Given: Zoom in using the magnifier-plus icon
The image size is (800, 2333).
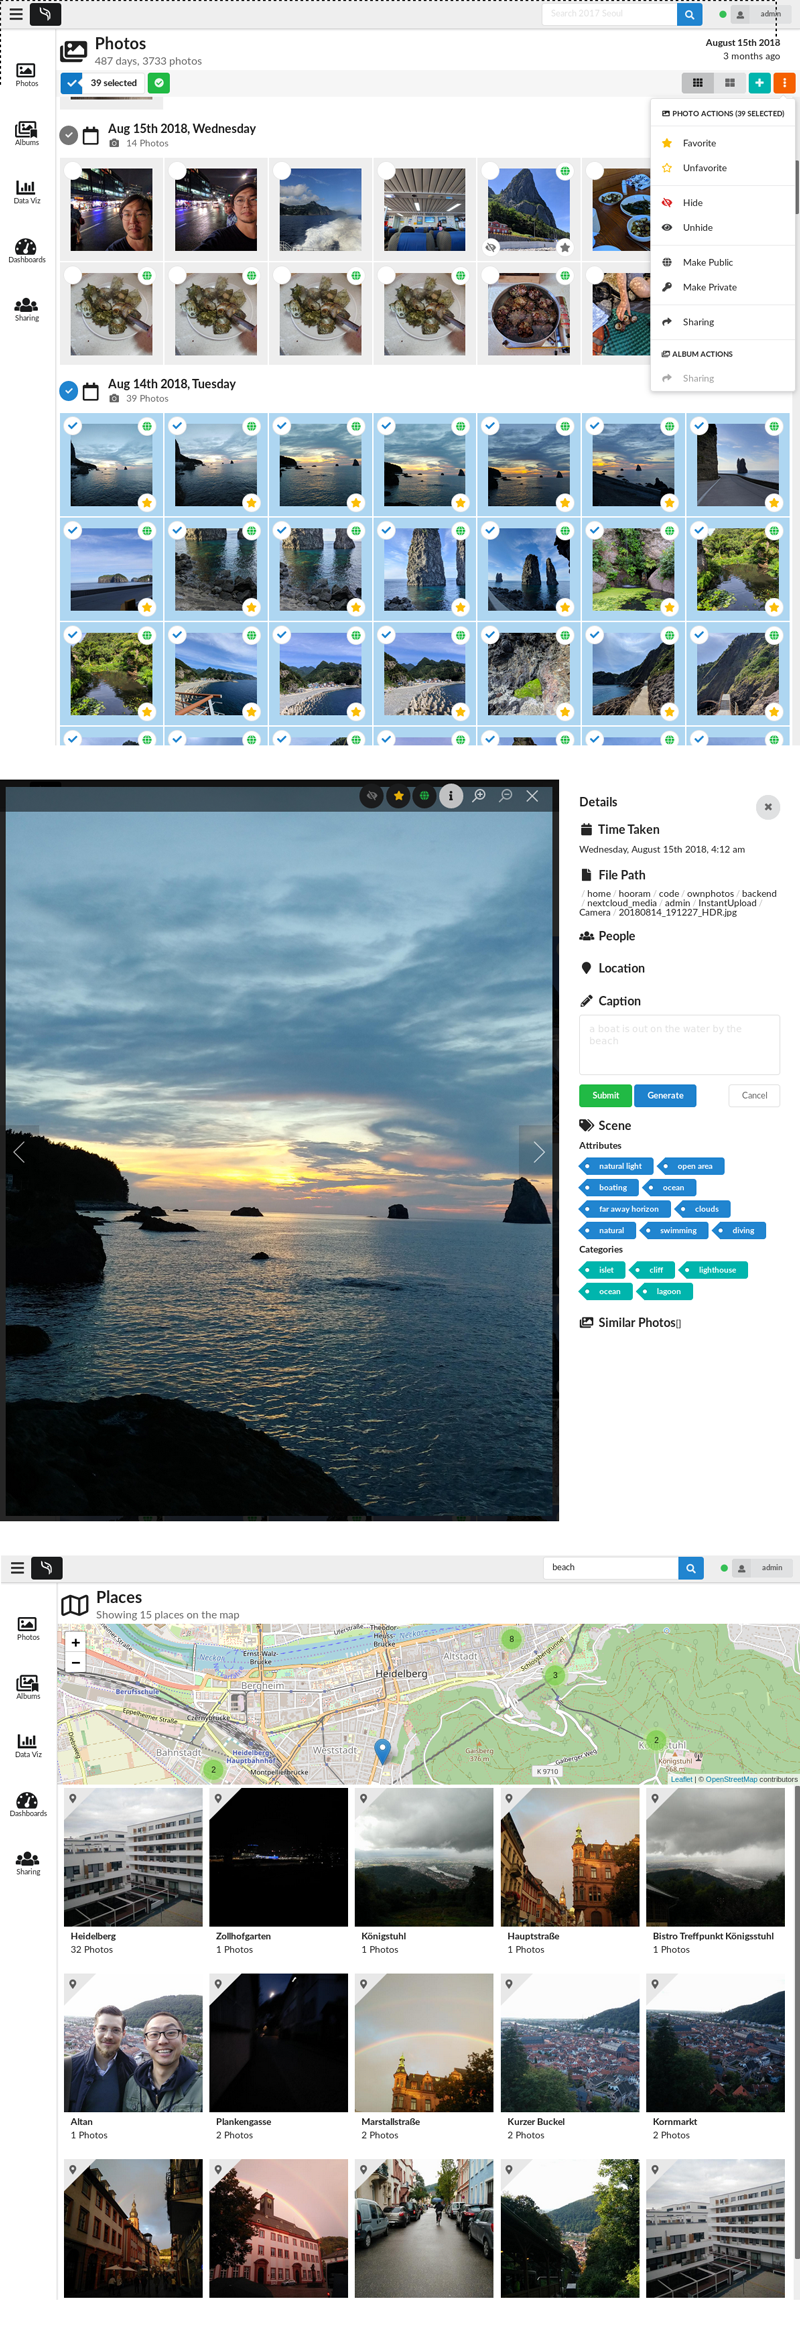Looking at the screenshot, I should [x=479, y=796].
